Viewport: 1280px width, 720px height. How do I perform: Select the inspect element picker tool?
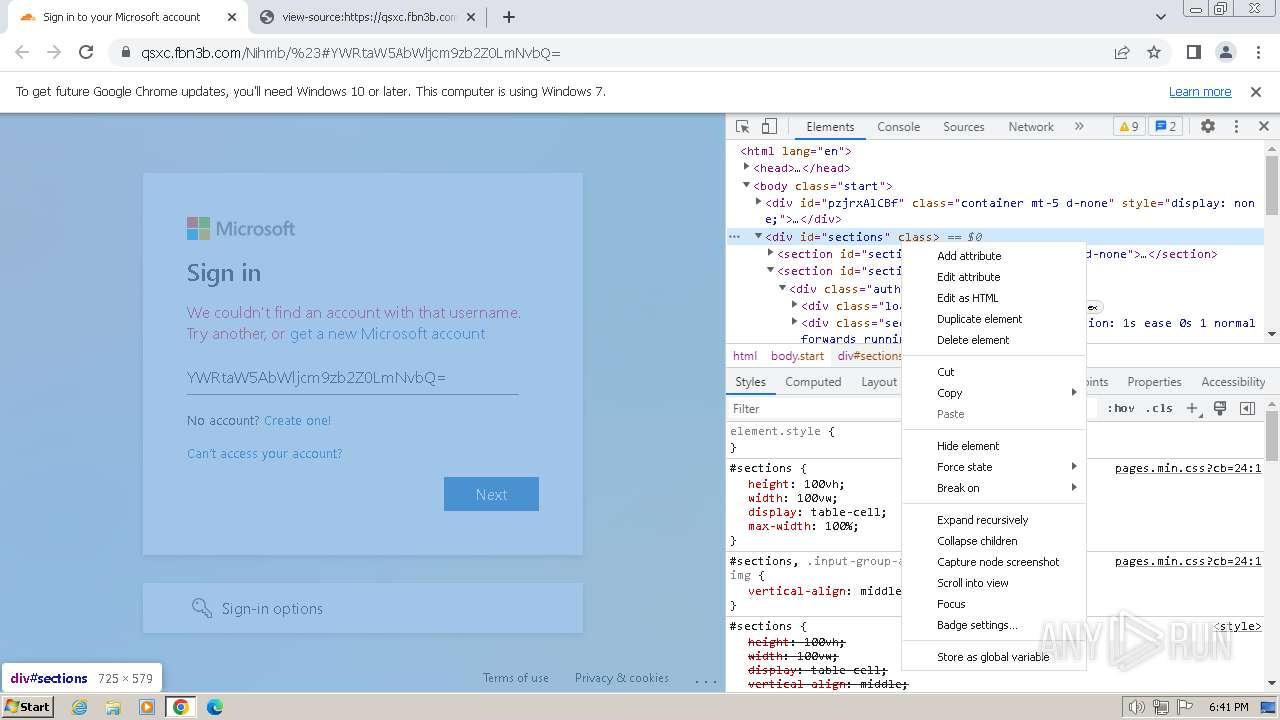pyautogui.click(x=742, y=127)
